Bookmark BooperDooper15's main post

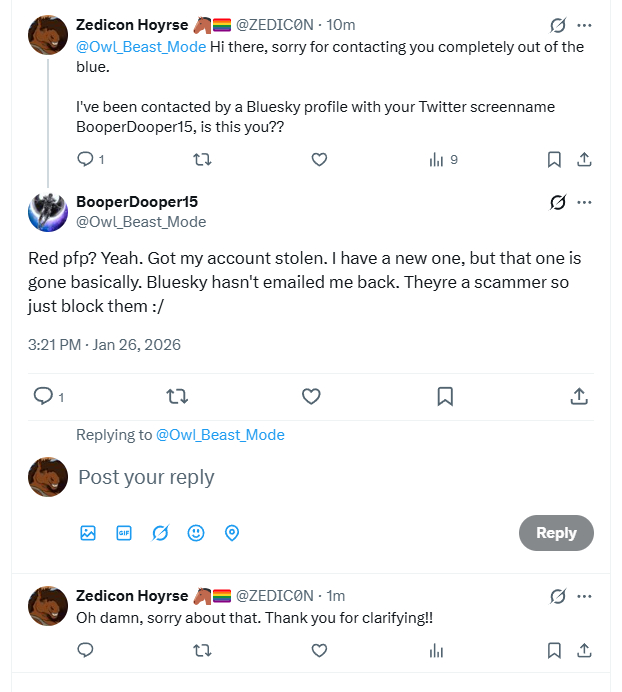(445, 397)
